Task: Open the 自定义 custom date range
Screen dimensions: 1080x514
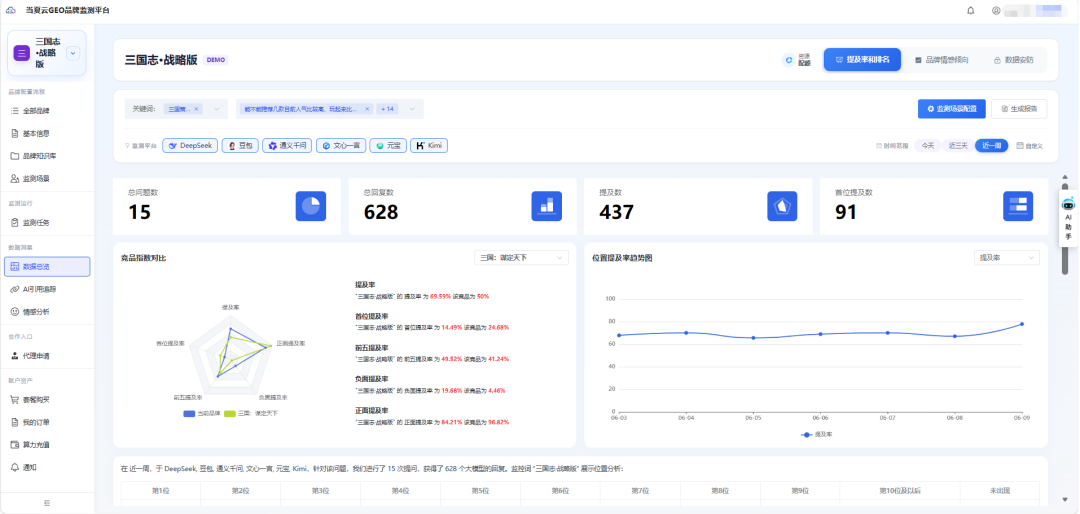Action: pos(1030,145)
